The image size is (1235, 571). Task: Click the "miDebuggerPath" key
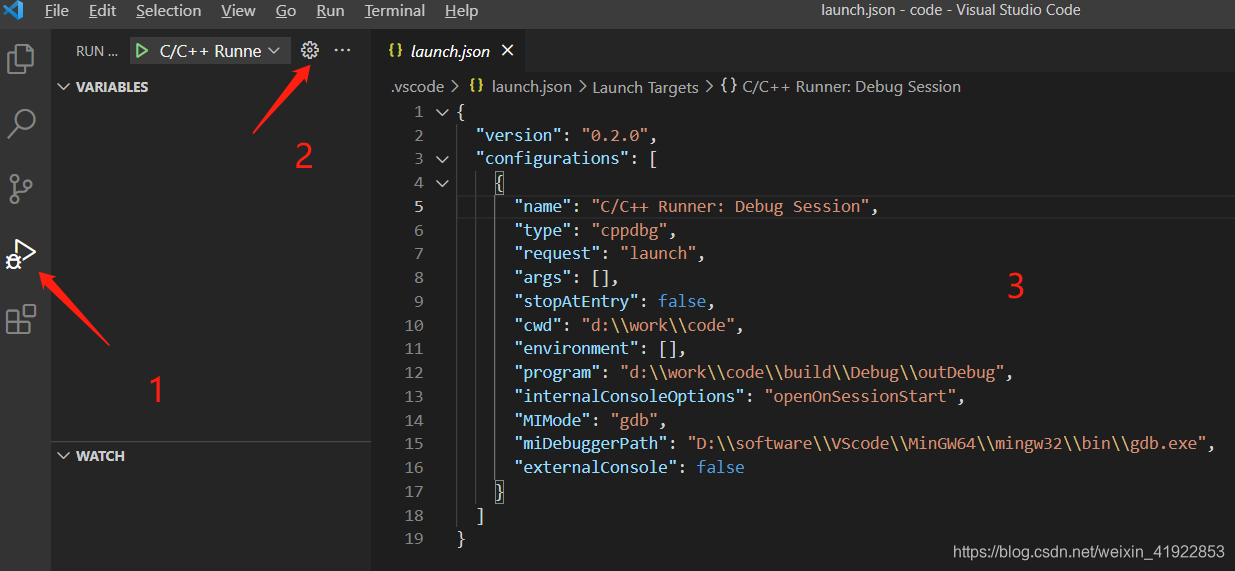590,444
